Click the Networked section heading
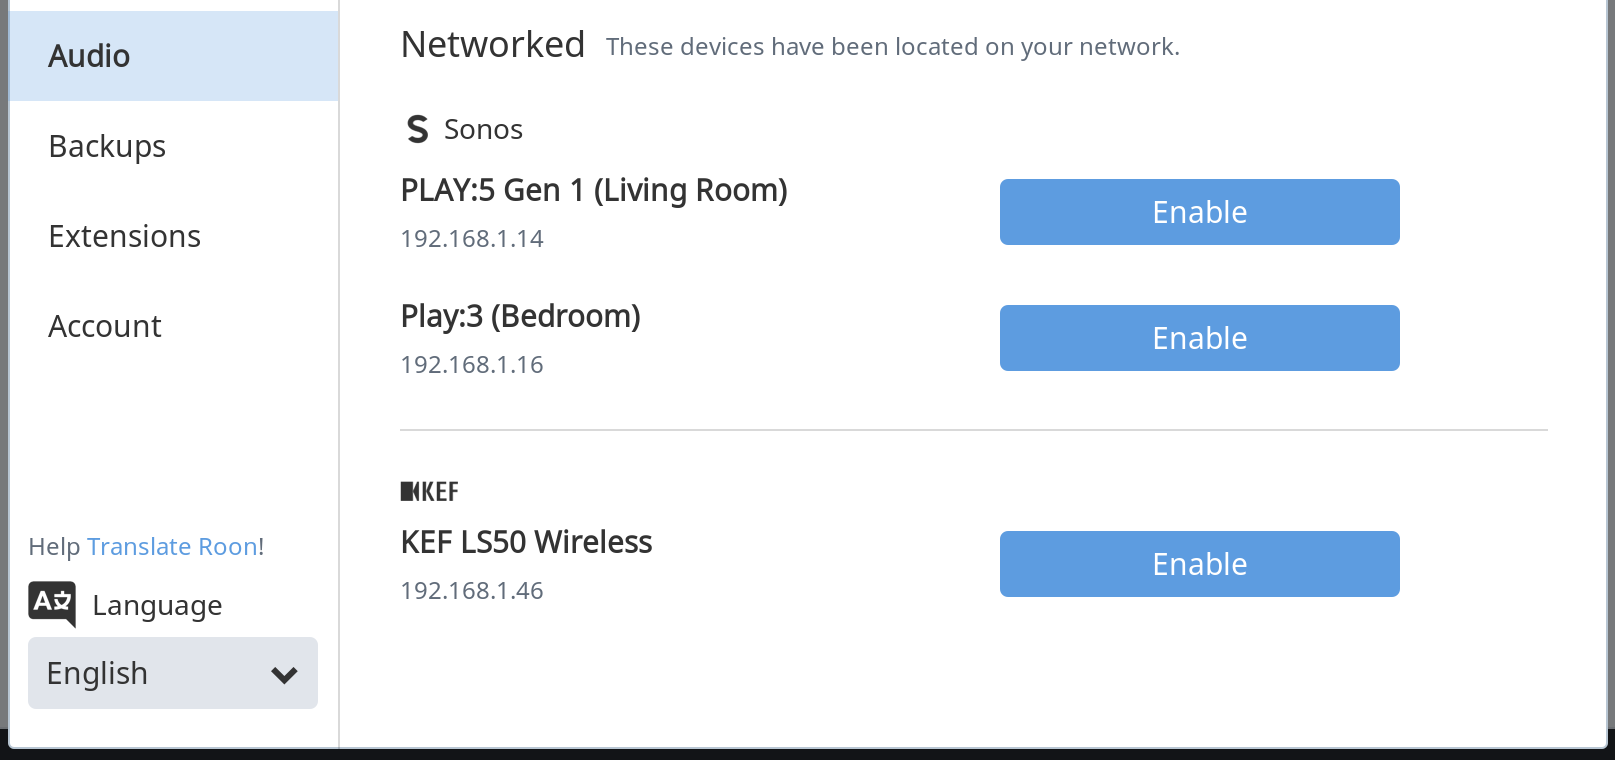 coord(493,45)
